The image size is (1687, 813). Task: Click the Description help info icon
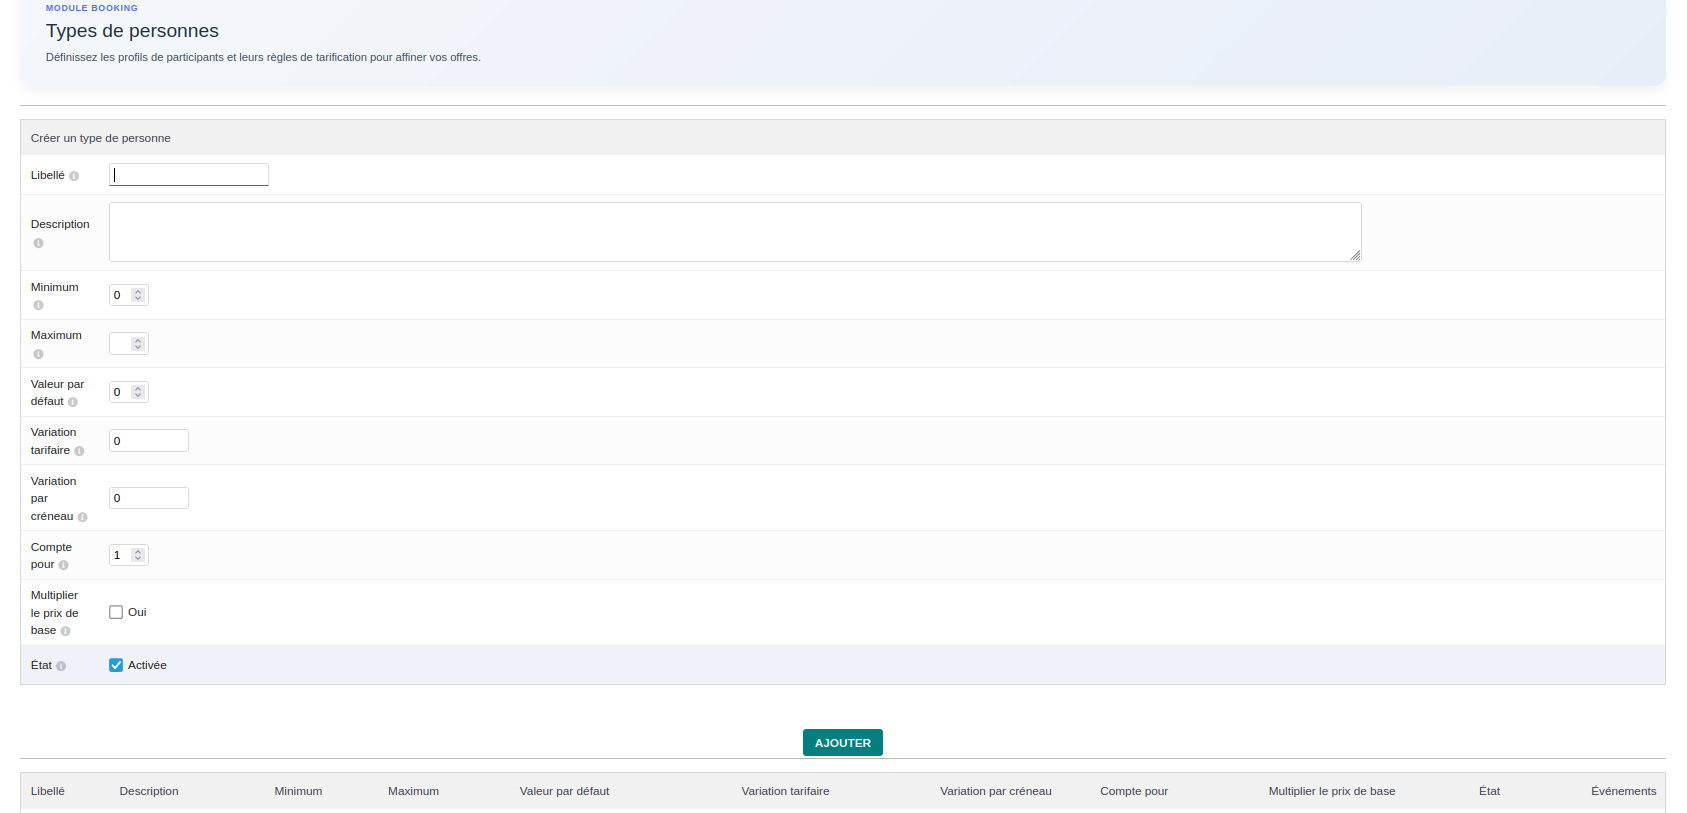(x=38, y=243)
